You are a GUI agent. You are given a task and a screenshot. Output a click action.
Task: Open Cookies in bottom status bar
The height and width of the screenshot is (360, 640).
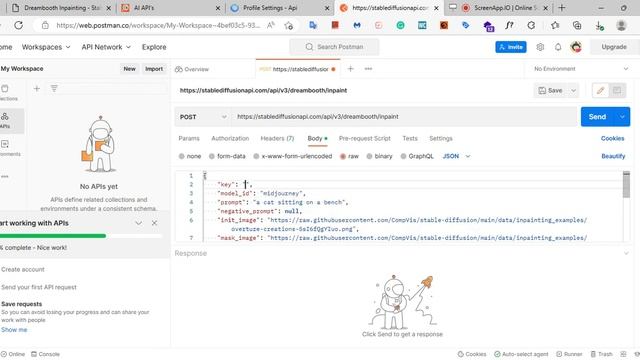[x=472, y=354]
